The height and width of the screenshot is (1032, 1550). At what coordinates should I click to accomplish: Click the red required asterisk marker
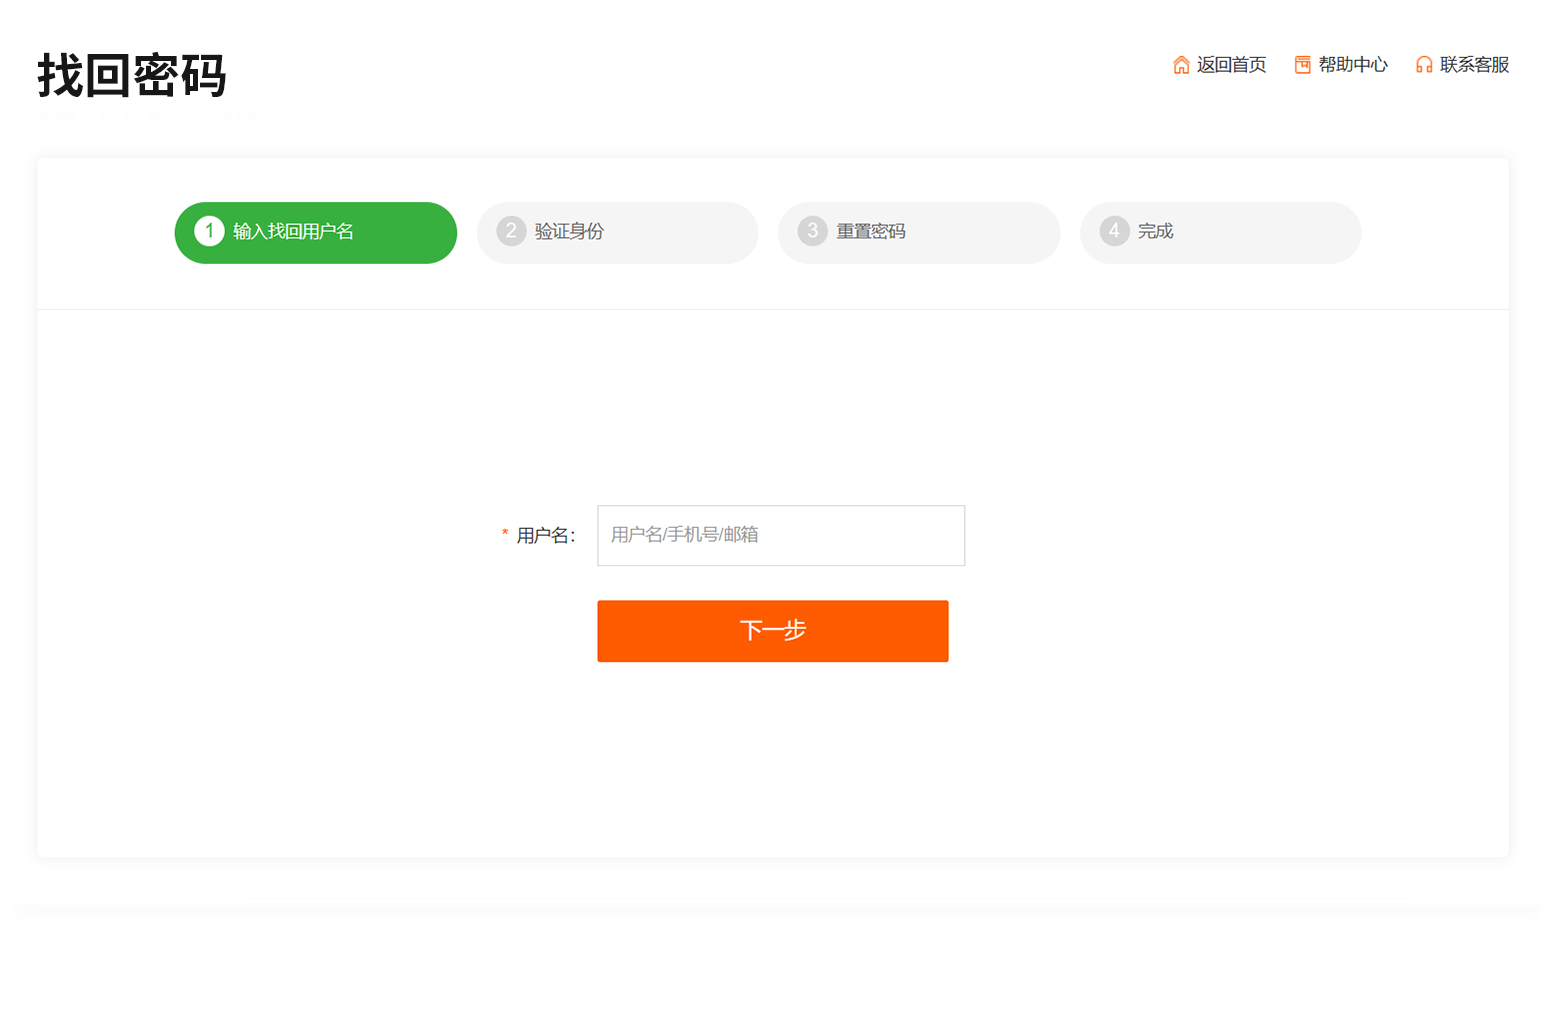(505, 535)
